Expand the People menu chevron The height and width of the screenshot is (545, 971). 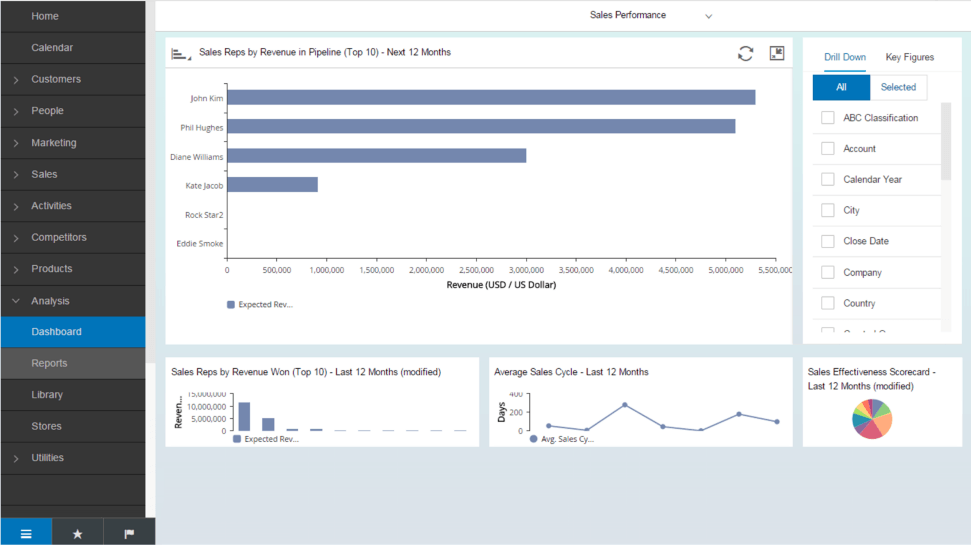click(x=16, y=111)
